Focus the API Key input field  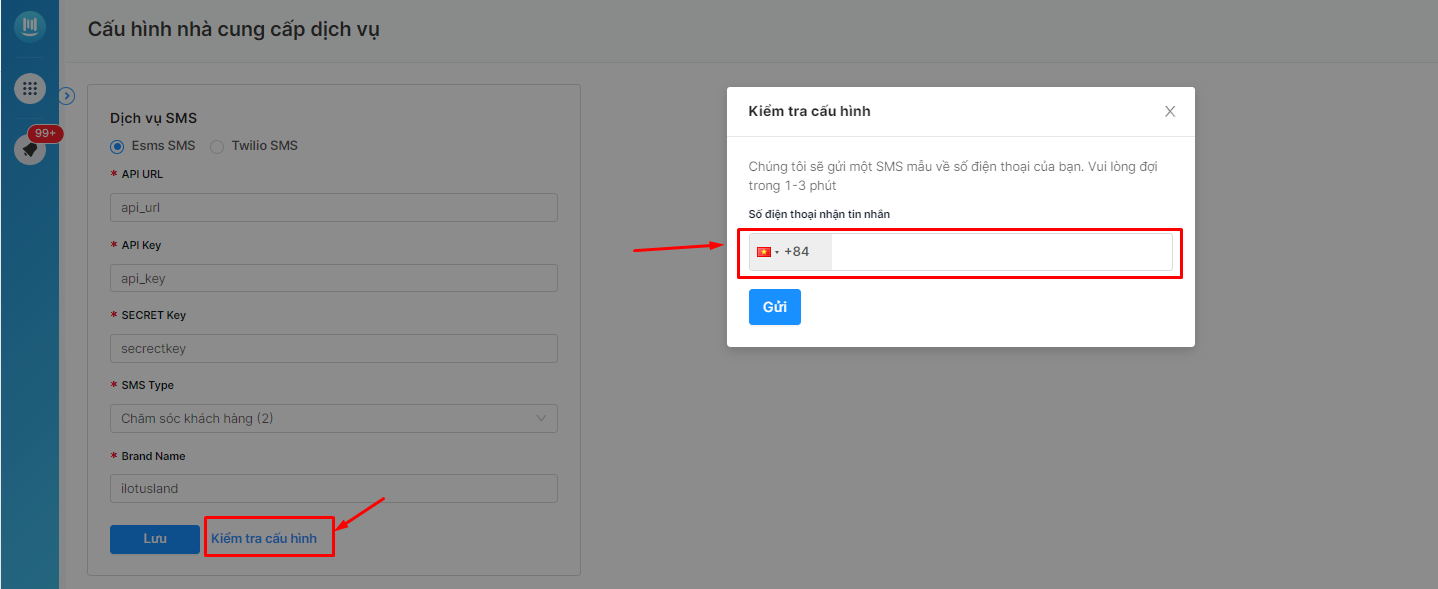[x=334, y=278]
